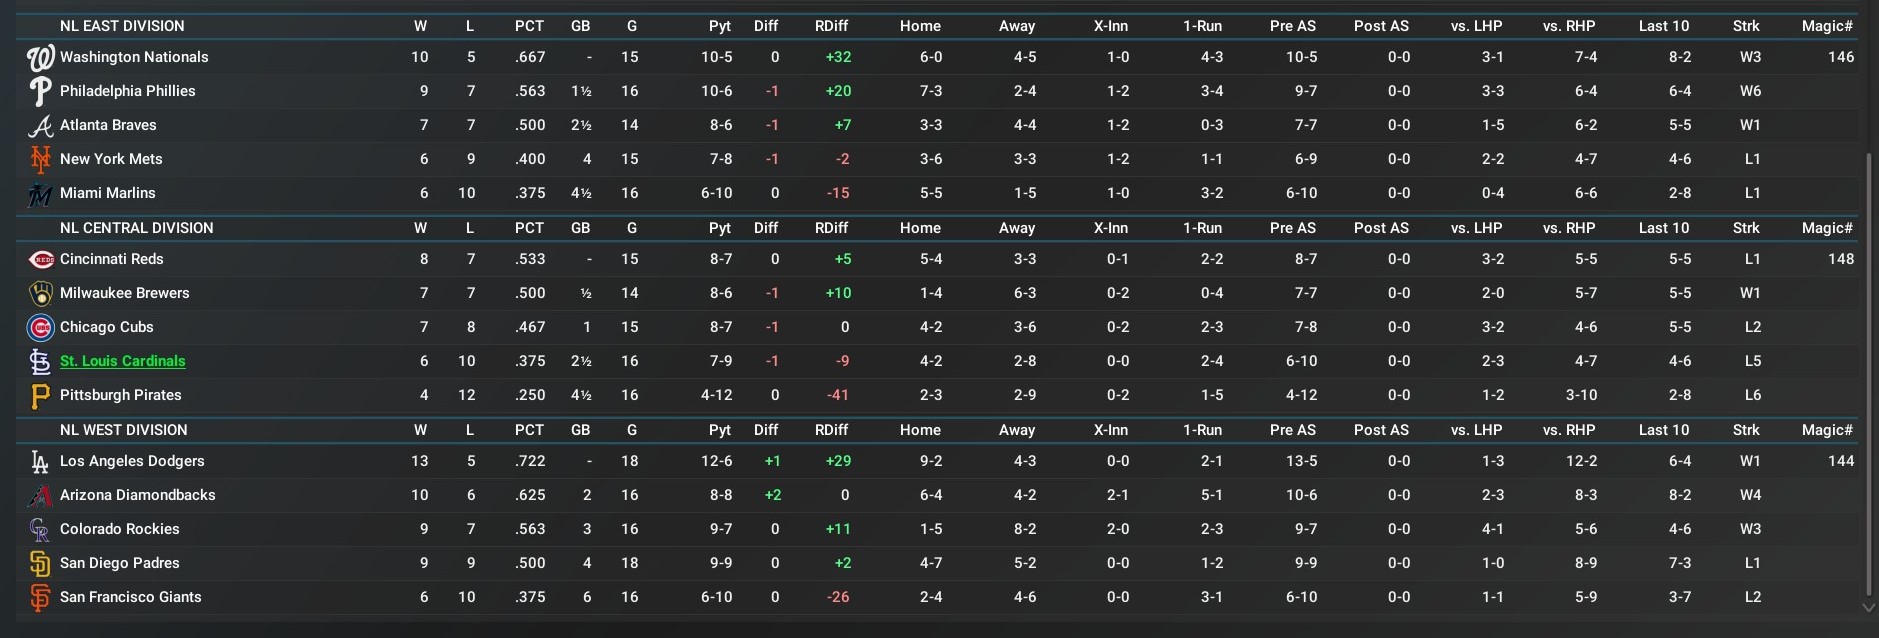Sort NL Central by RDiff column header
The height and width of the screenshot is (638, 1879).
click(831, 228)
